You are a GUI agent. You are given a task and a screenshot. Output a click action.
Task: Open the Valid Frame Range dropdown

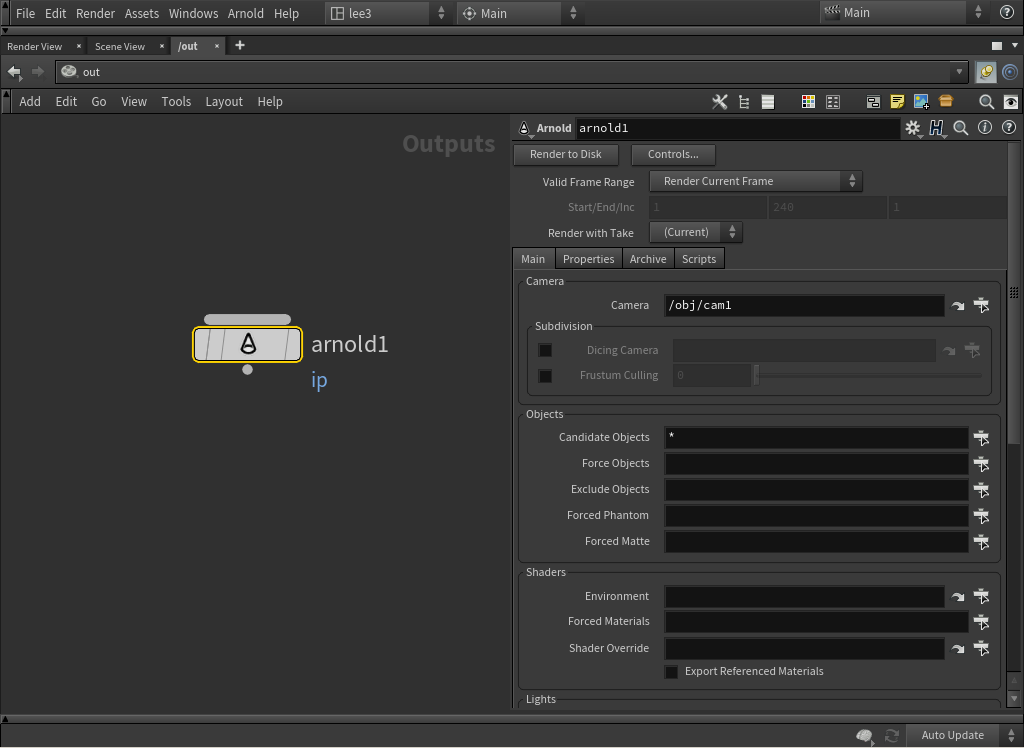click(x=755, y=182)
